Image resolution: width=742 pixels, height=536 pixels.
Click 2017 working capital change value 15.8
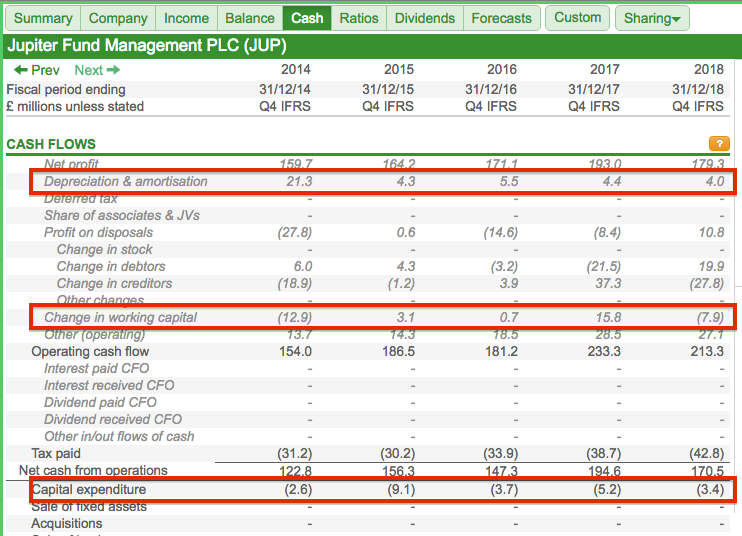608,317
